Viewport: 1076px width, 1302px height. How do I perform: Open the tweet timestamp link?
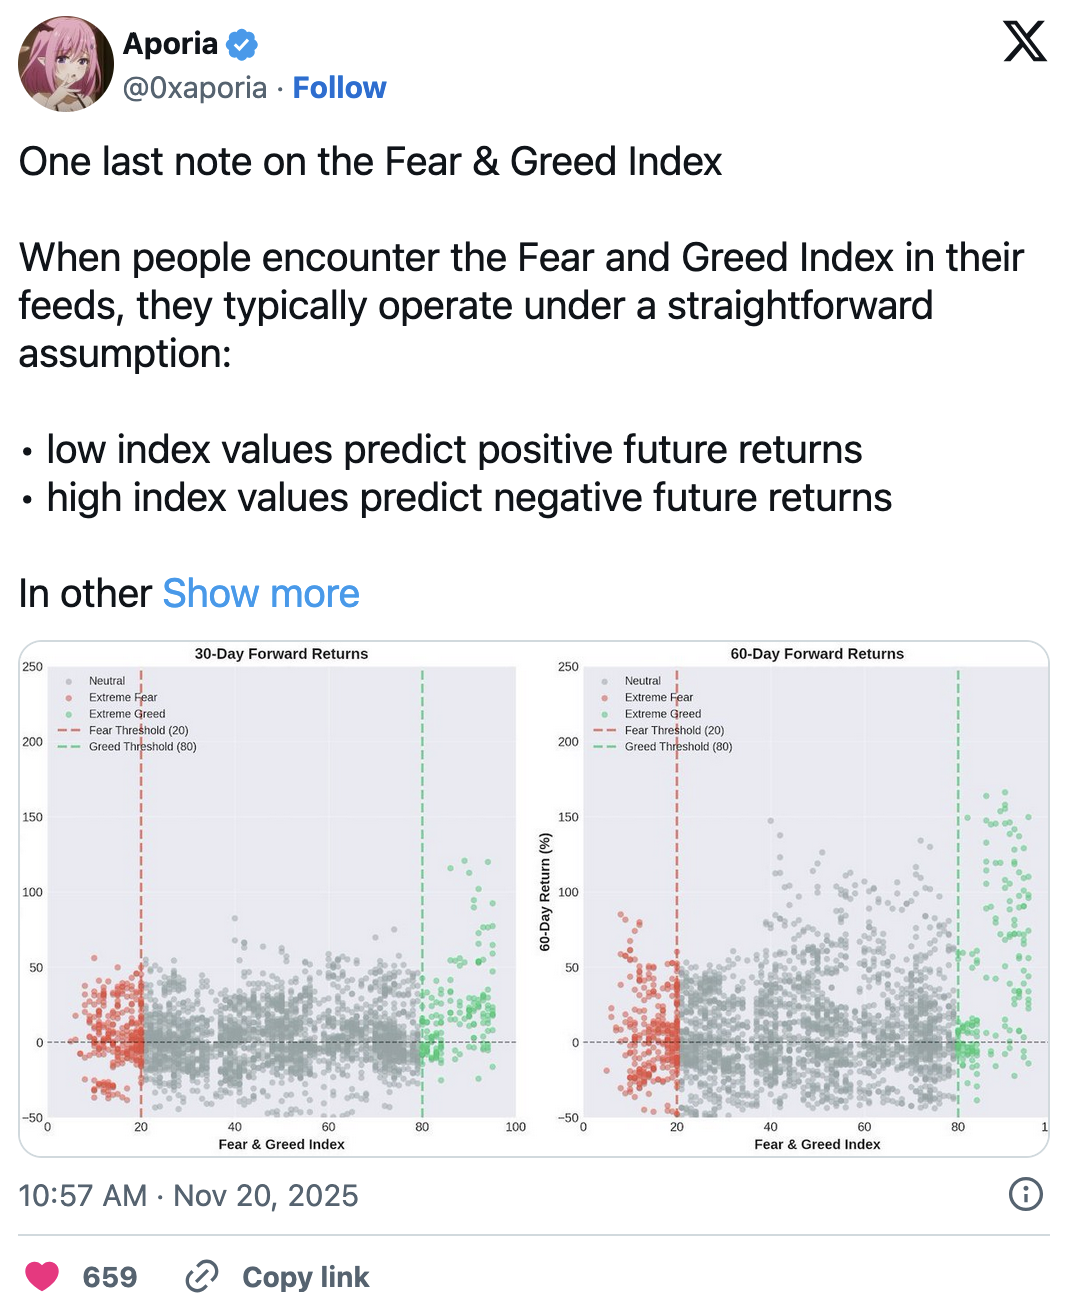point(188,1195)
